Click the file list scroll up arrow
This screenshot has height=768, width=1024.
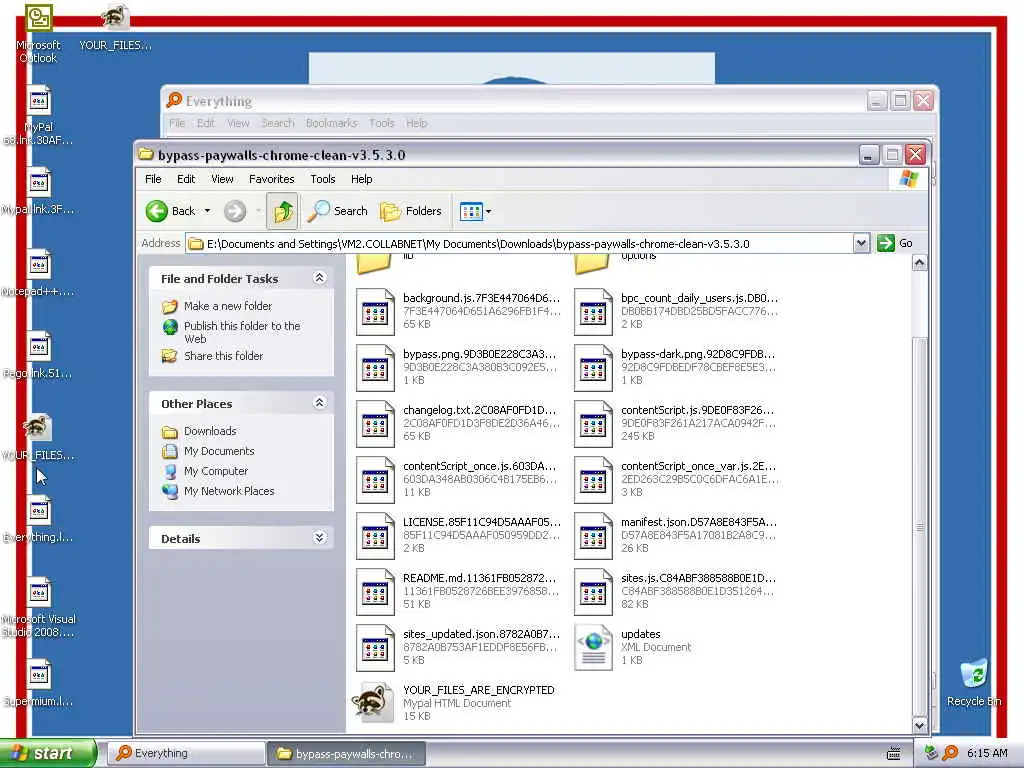(x=920, y=263)
